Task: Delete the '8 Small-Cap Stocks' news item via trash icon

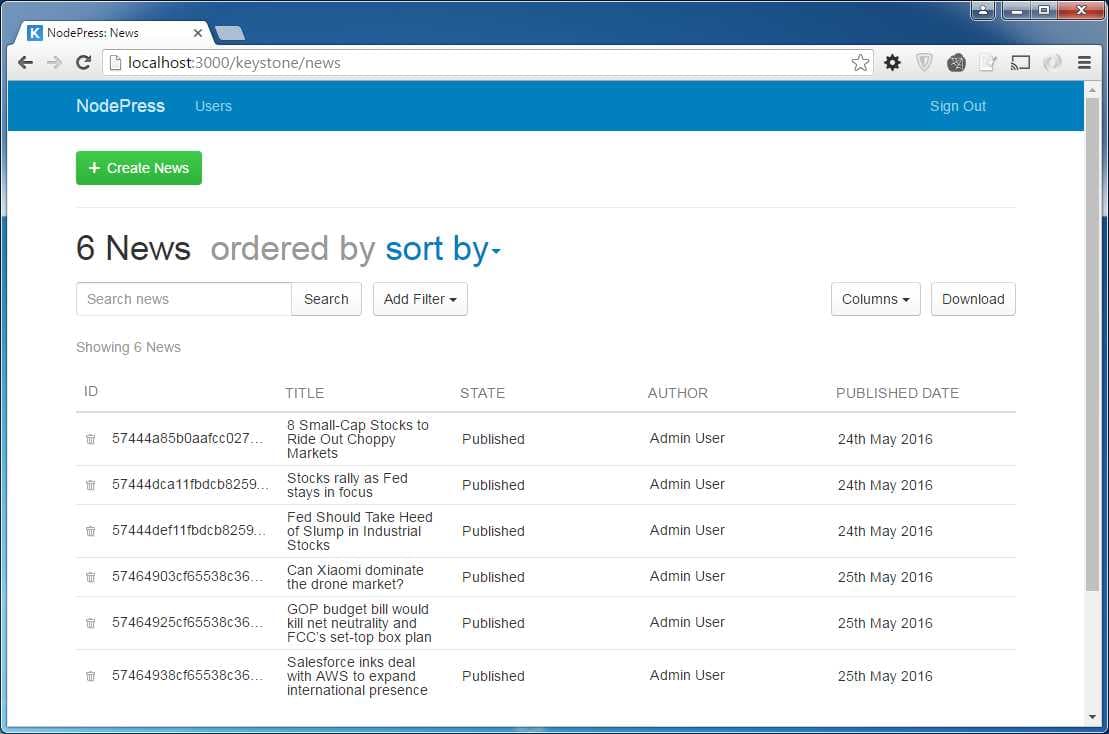Action: click(90, 439)
